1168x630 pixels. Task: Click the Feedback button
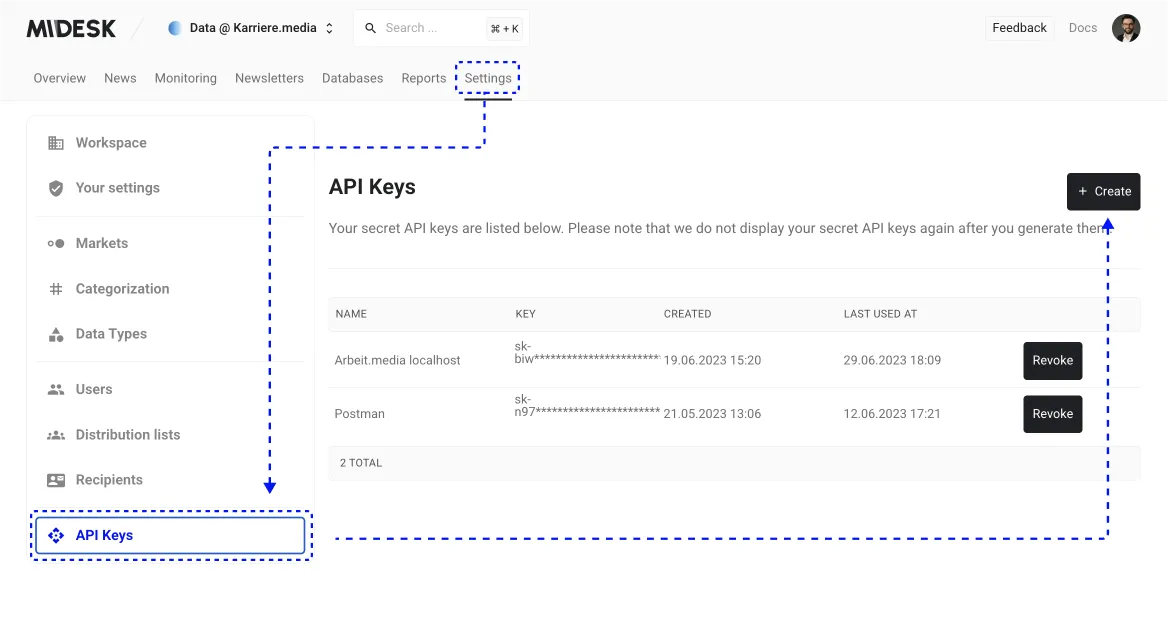point(1019,28)
